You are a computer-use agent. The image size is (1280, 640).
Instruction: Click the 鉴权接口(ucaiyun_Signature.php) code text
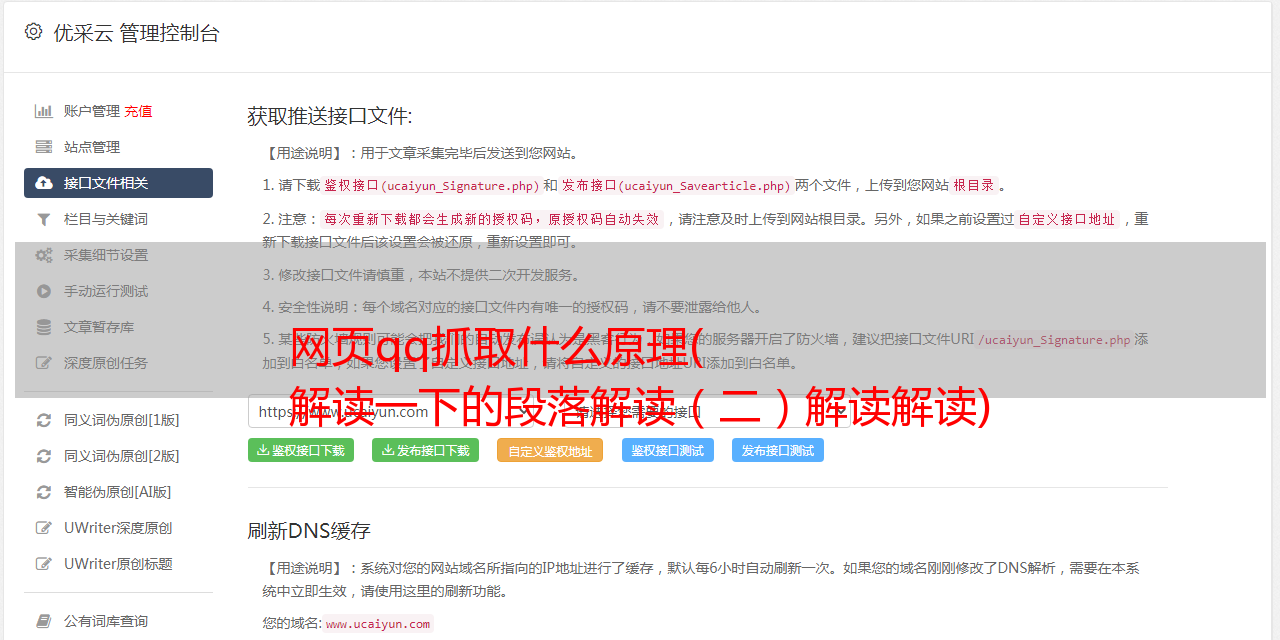pyautogui.click(x=431, y=185)
